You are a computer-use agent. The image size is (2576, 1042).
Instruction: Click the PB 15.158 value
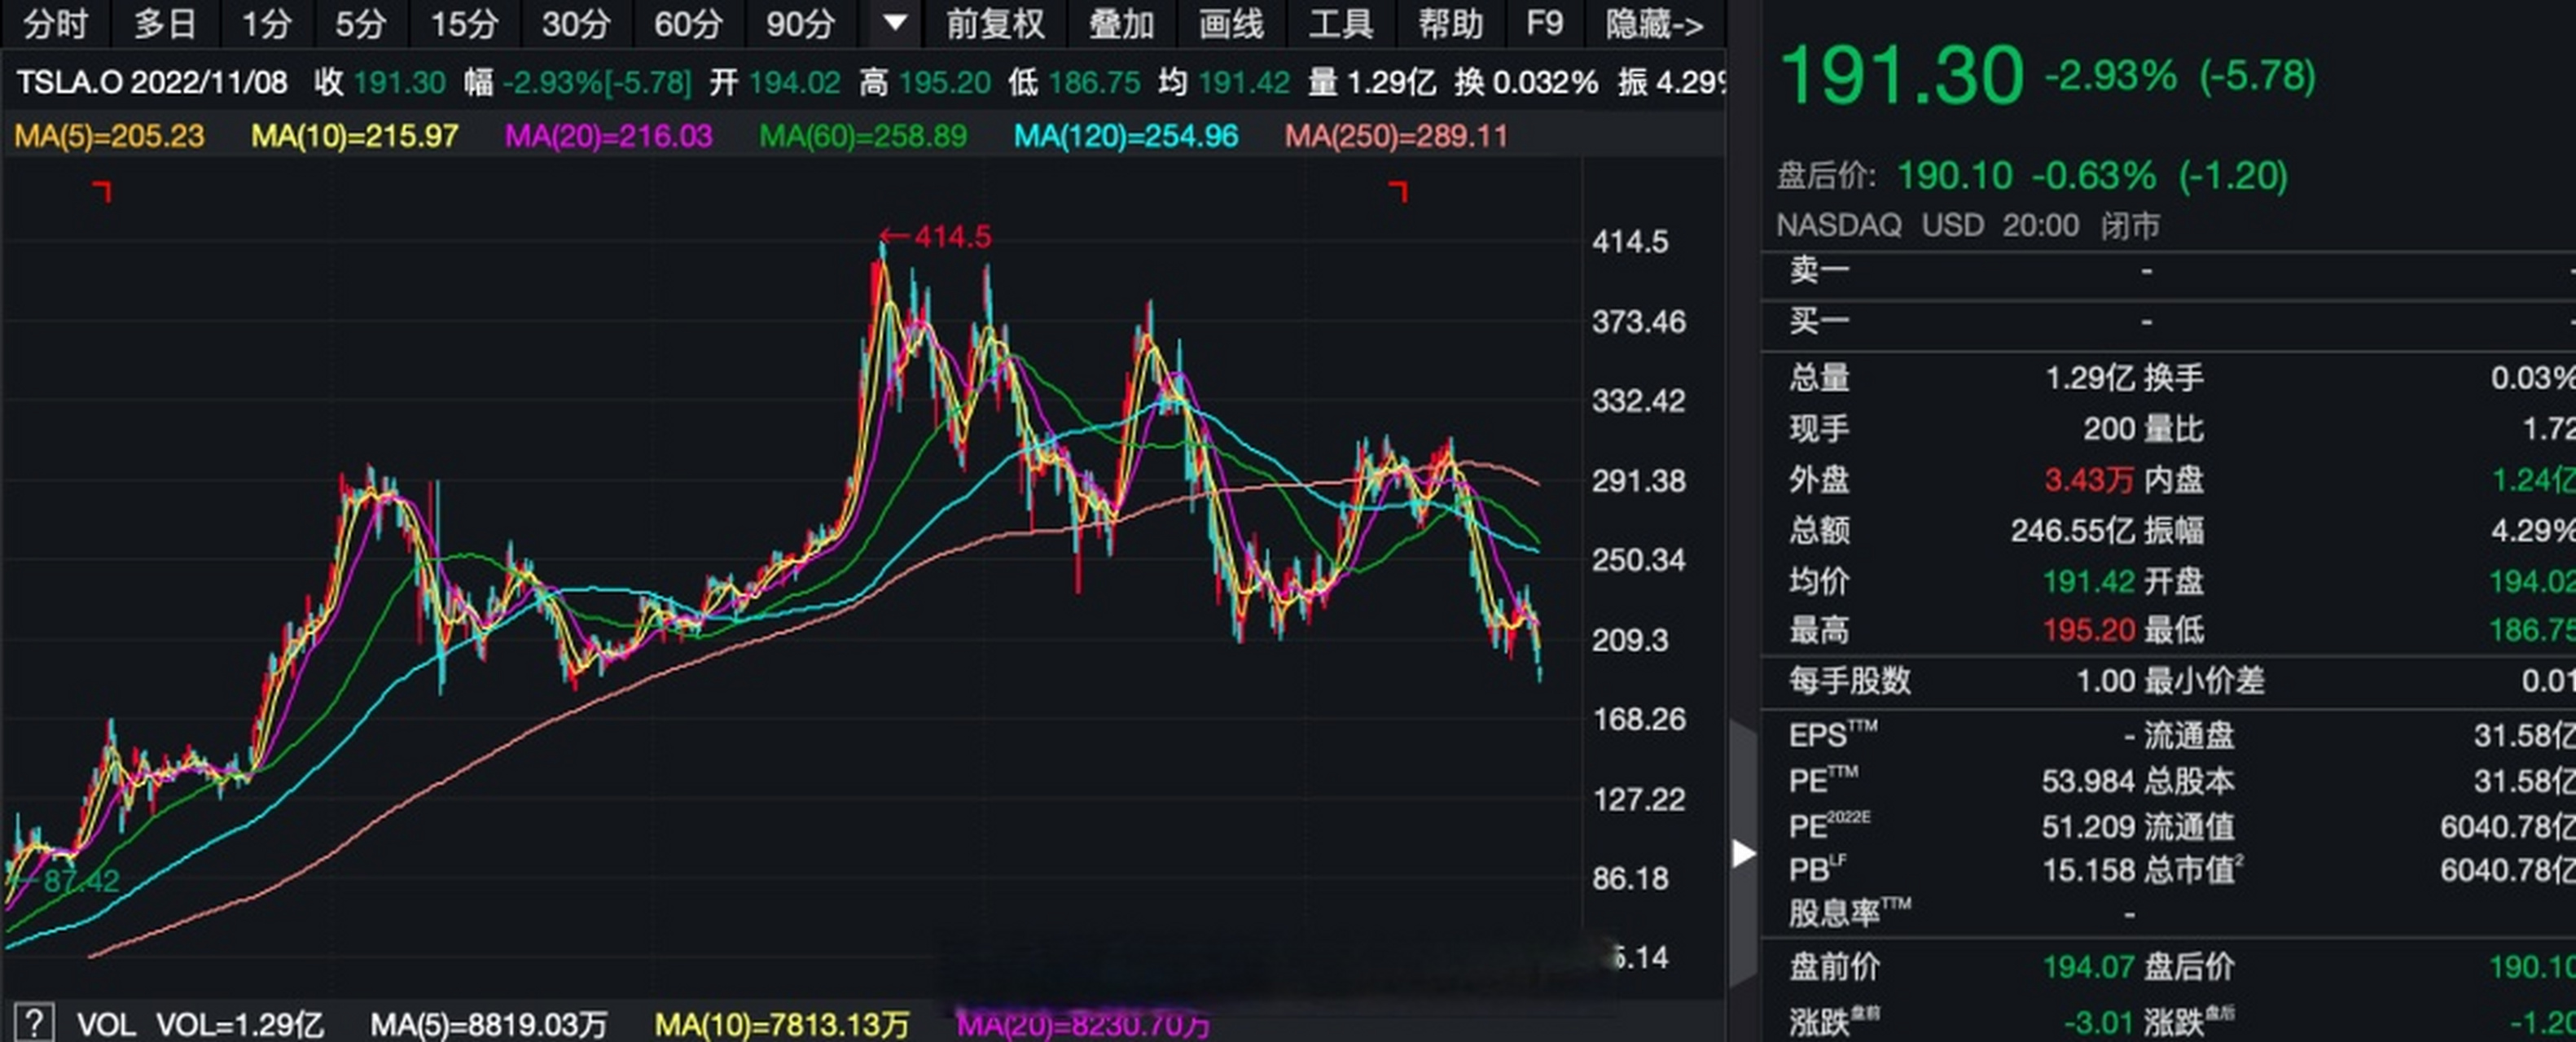point(2088,870)
